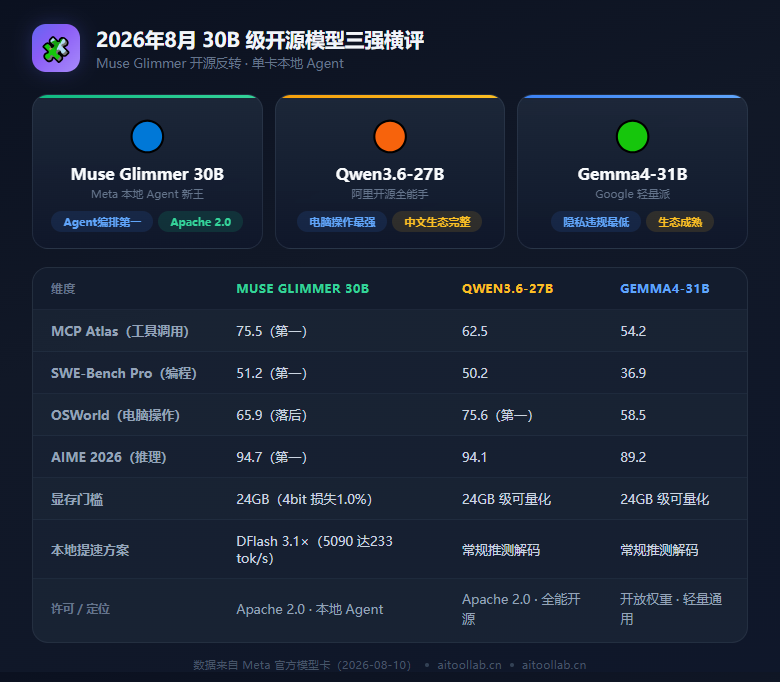
Task: Click the blue circle above Muse Glimmer 30B
Action: pyautogui.click(x=147, y=136)
